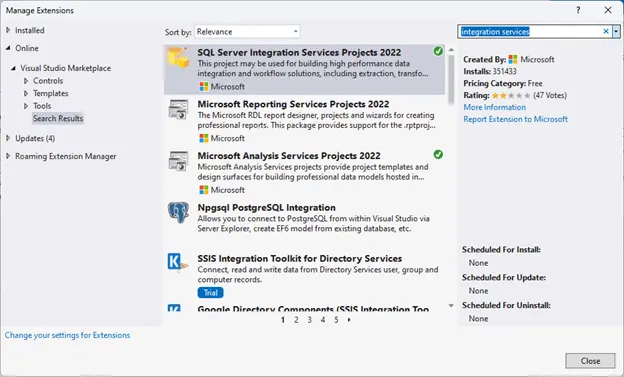This screenshot has width=624, height=377.
Task: Select SQL Server Integration Services Projects 2022 title
Action: click(x=299, y=53)
